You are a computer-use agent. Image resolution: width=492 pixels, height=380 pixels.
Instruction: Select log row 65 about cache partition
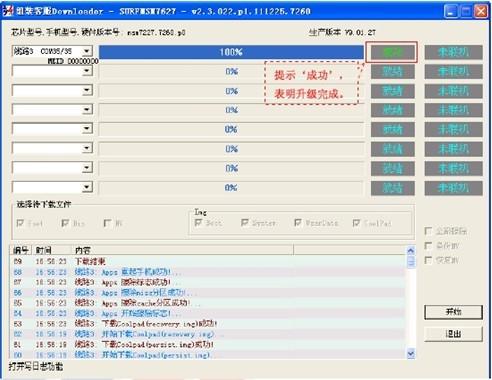(x=208, y=303)
